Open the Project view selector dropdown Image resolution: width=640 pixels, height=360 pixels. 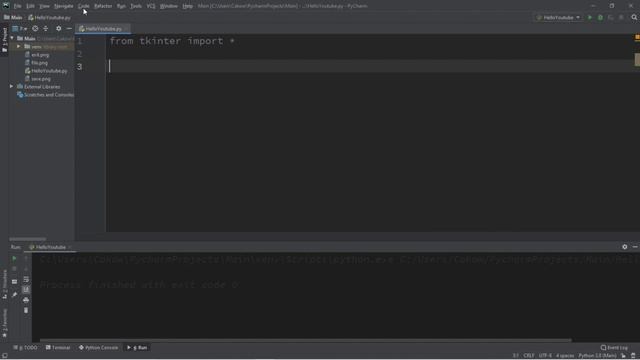(x=20, y=29)
